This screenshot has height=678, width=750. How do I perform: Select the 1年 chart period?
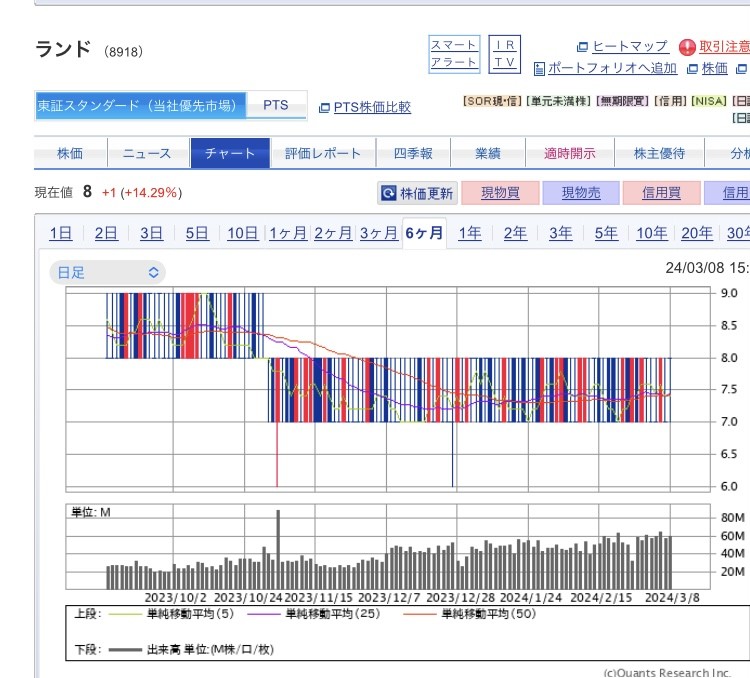[x=470, y=234]
